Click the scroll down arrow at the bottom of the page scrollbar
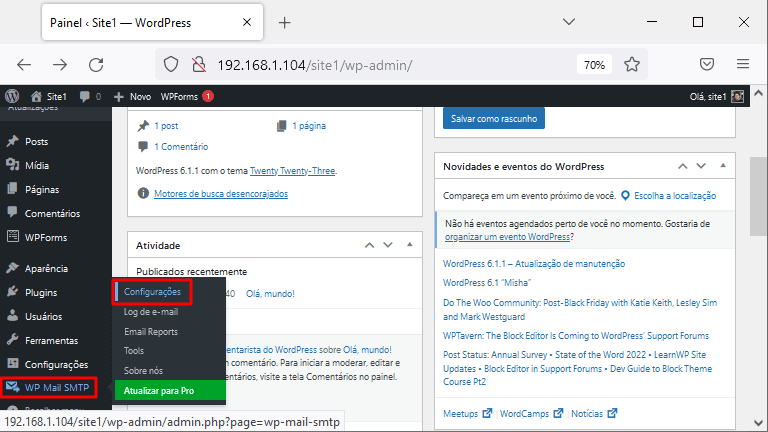Screen dimensions: 768x432 (x=759, y=423)
